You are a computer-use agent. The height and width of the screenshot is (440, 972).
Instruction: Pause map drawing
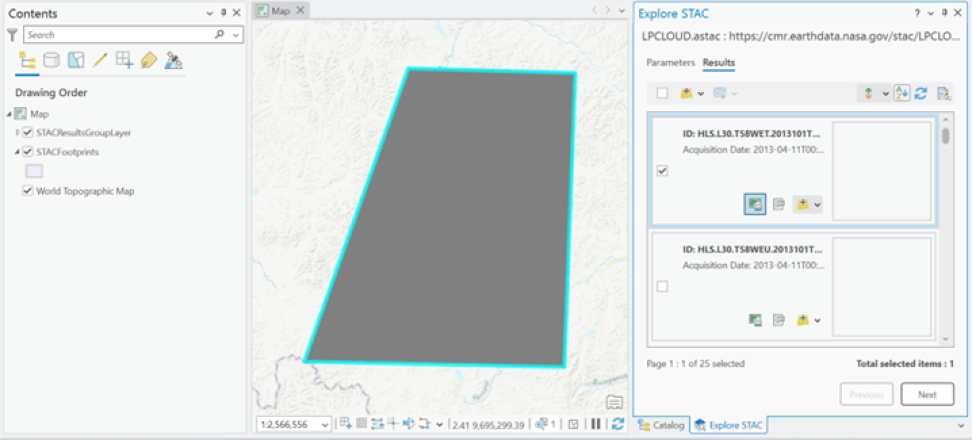click(x=595, y=424)
